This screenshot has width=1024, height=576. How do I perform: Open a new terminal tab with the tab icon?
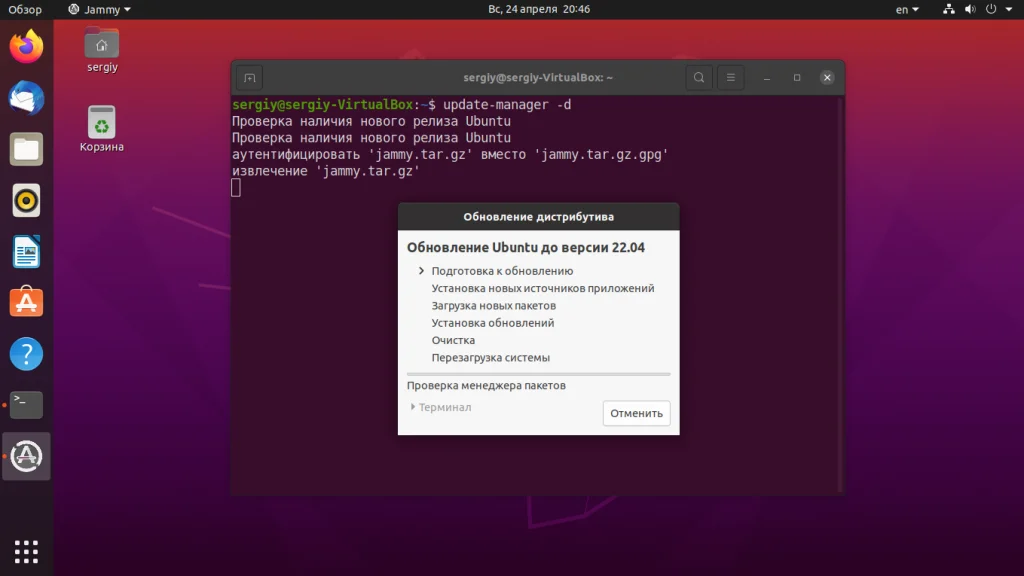(248, 76)
